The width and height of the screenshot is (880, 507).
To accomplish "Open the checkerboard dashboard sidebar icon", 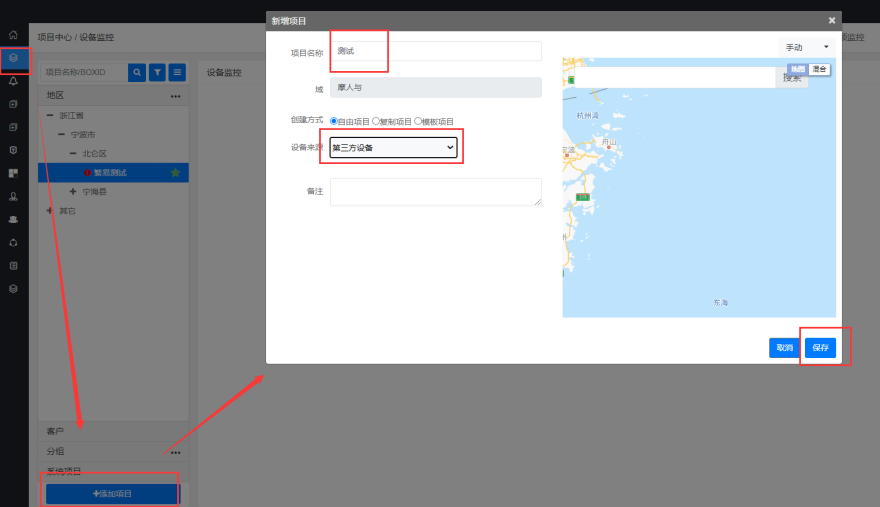I will click(13, 173).
